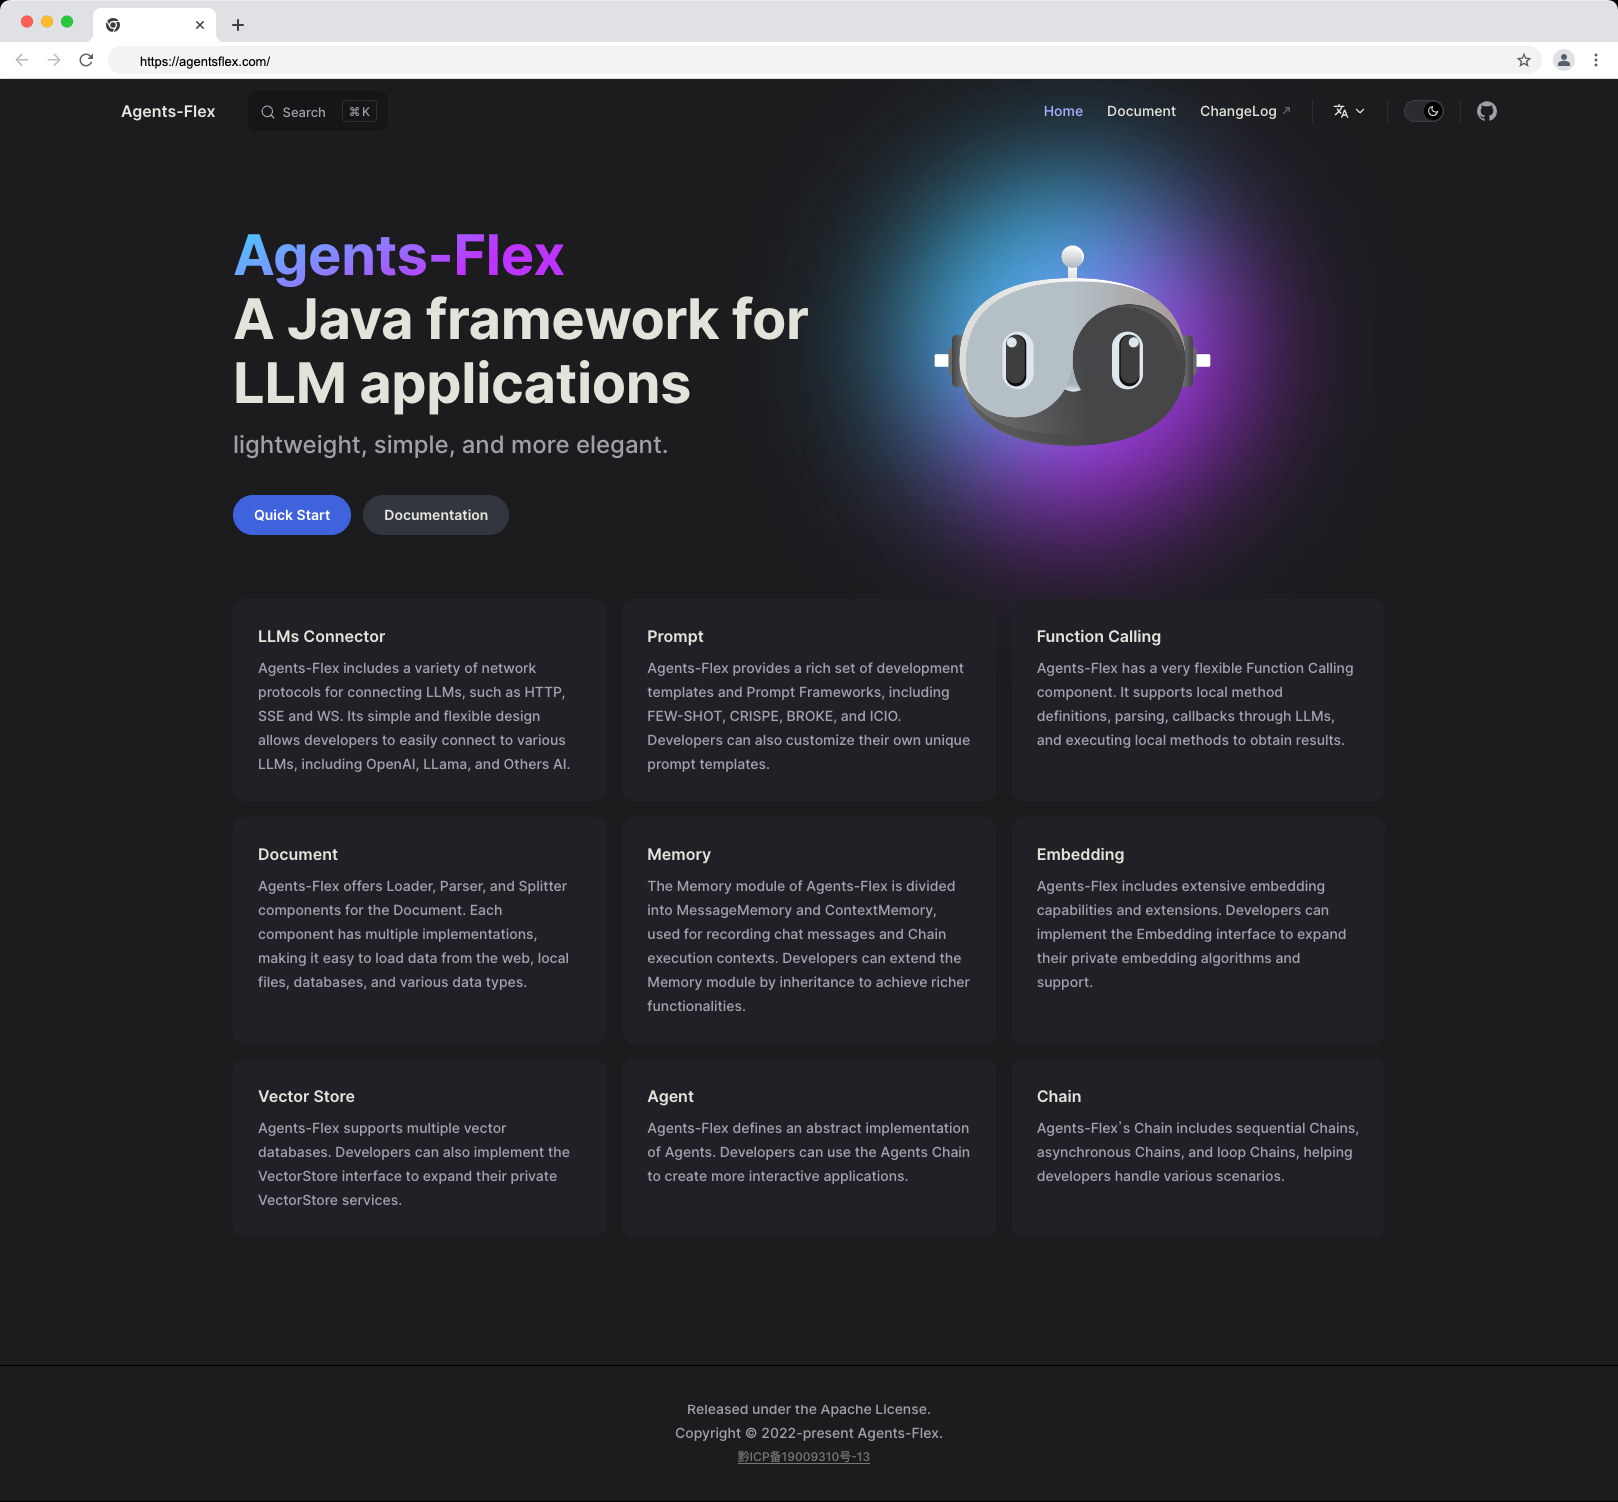Screen dimensions: 1618x1502
Task: Close the current browser tab
Action: [200, 25]
